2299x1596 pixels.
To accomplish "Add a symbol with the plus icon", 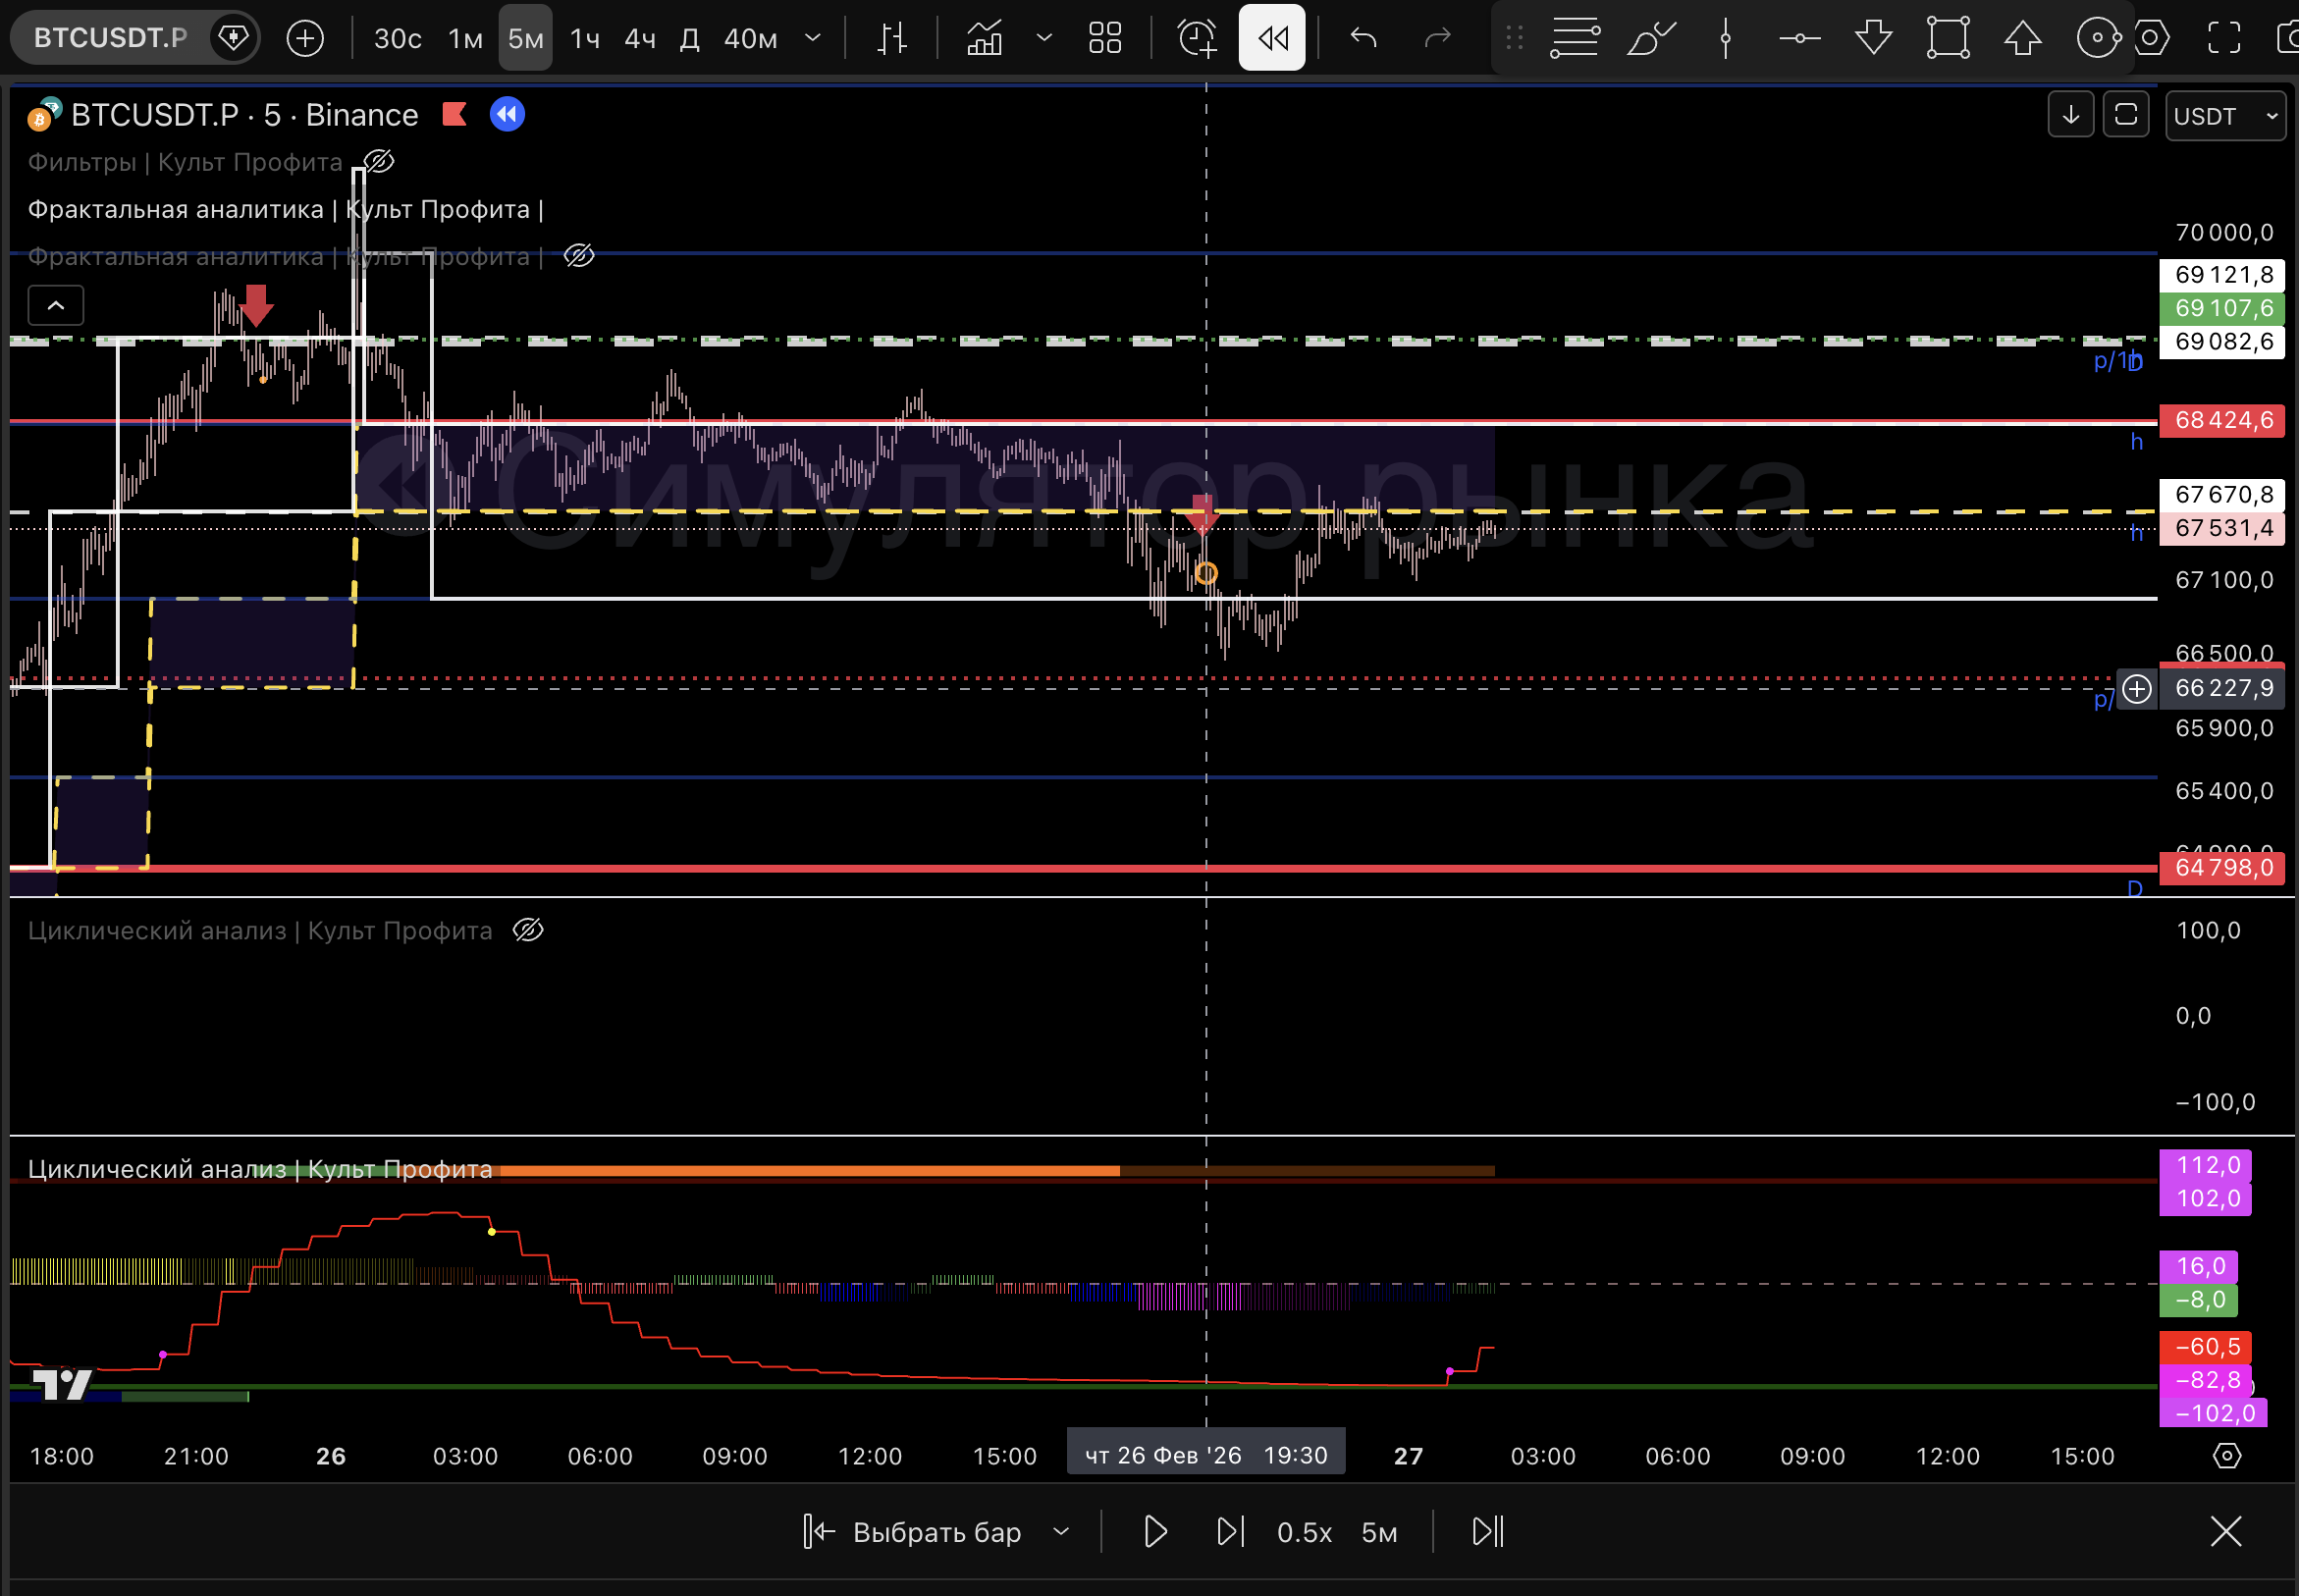I will (x=305, y=38).
